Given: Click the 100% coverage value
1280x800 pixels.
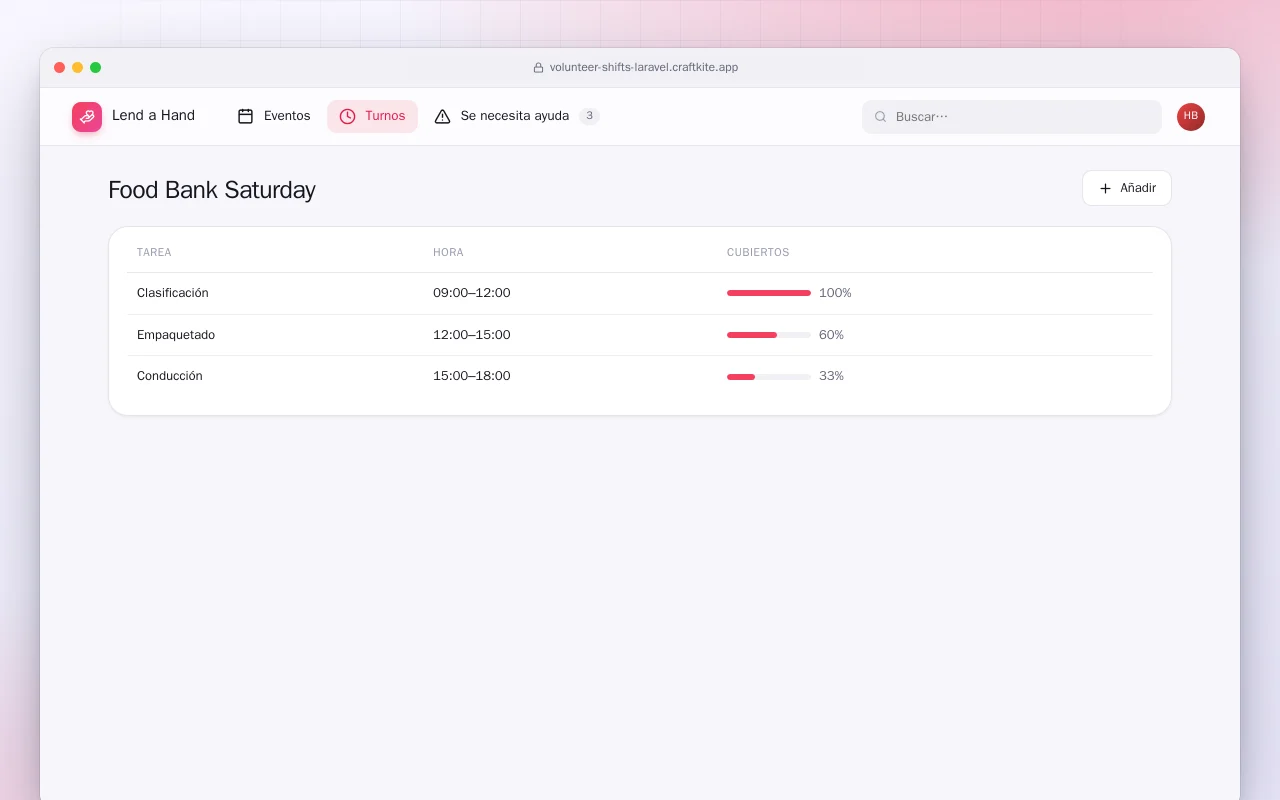Looking at the screenshot, I should tap(835, 293).
